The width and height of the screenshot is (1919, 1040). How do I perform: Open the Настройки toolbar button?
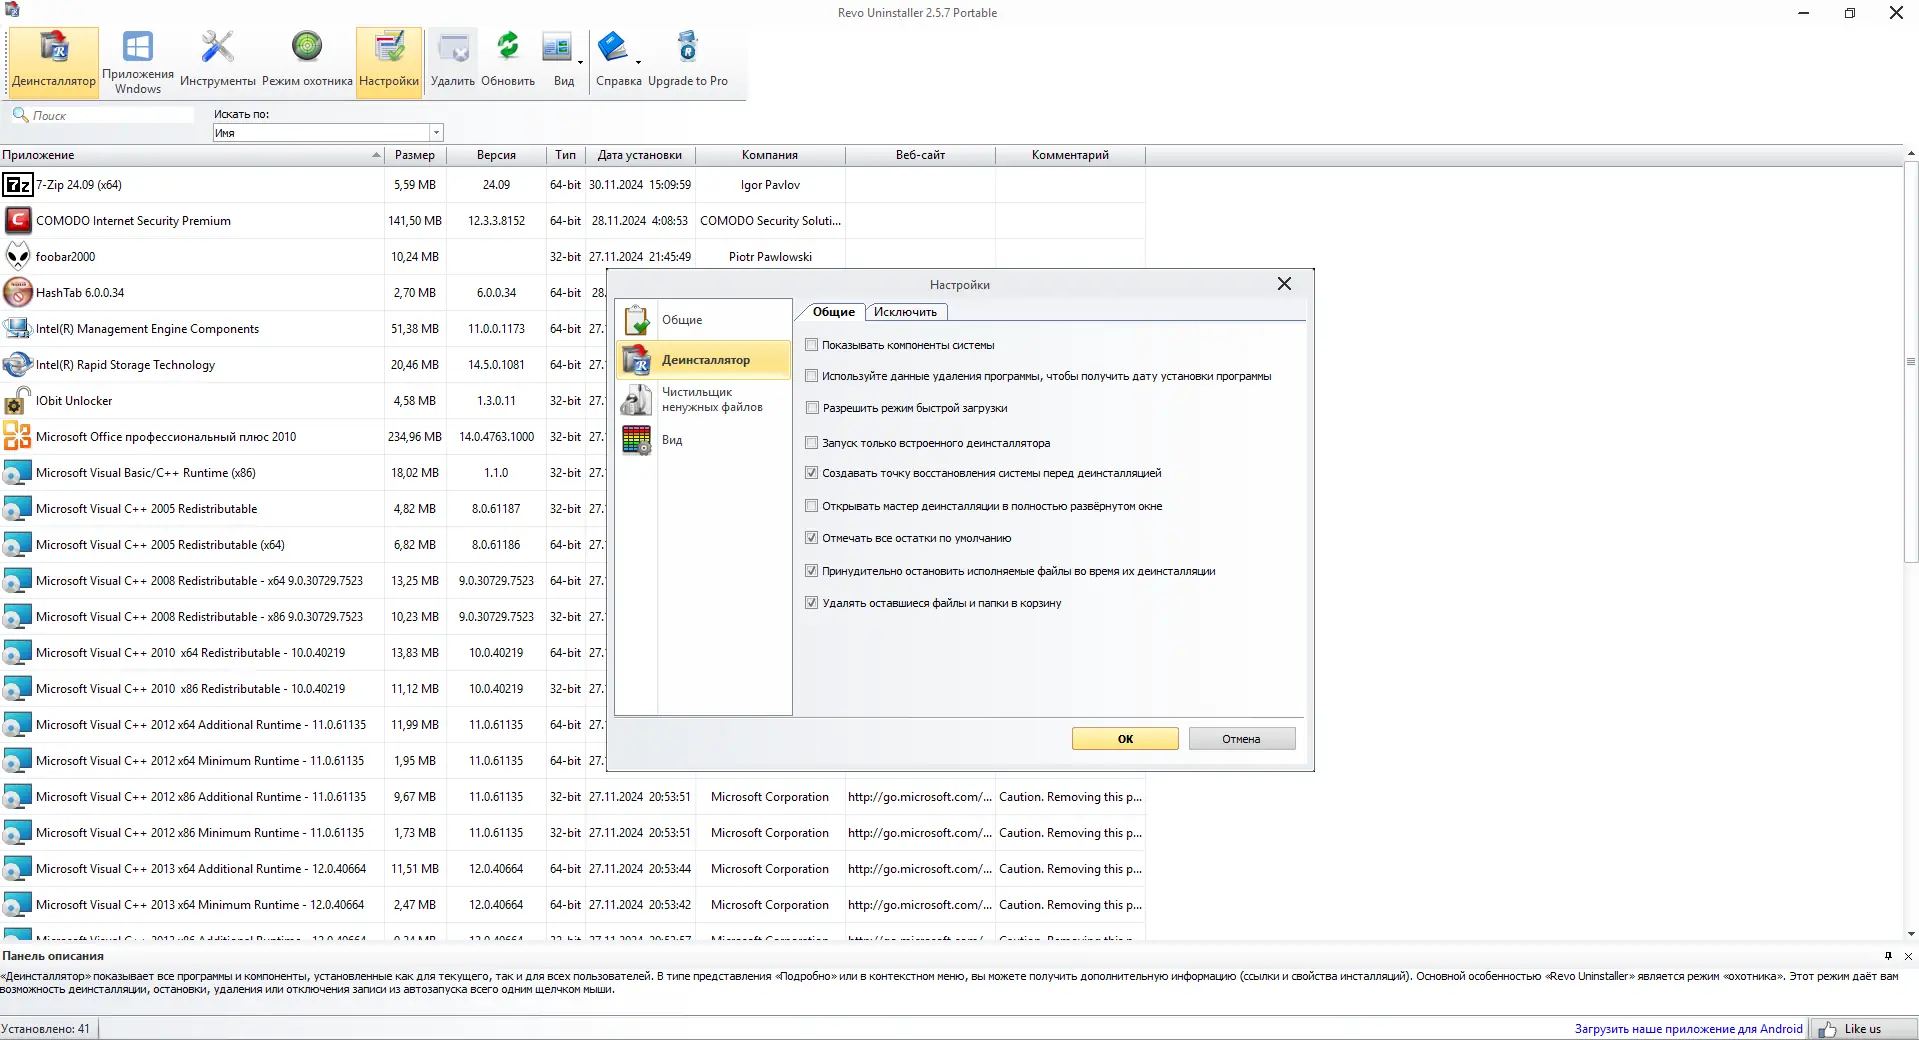click(389, 62)
